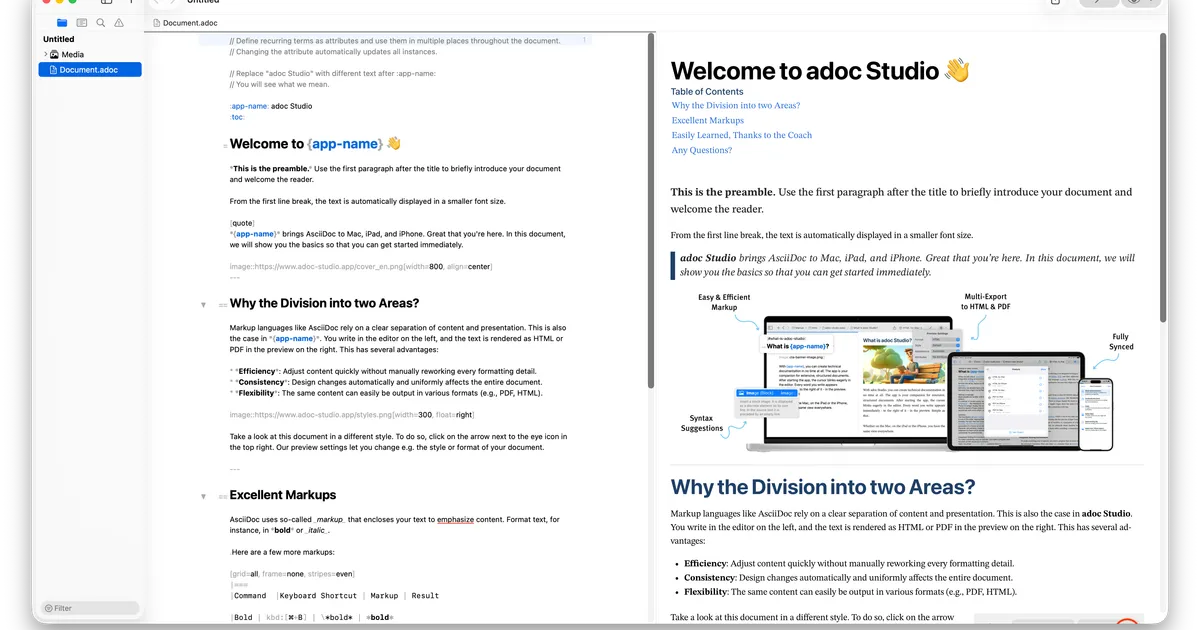
Task: Open 'Any Questions?' table of contents link
Action: (702, 150)
